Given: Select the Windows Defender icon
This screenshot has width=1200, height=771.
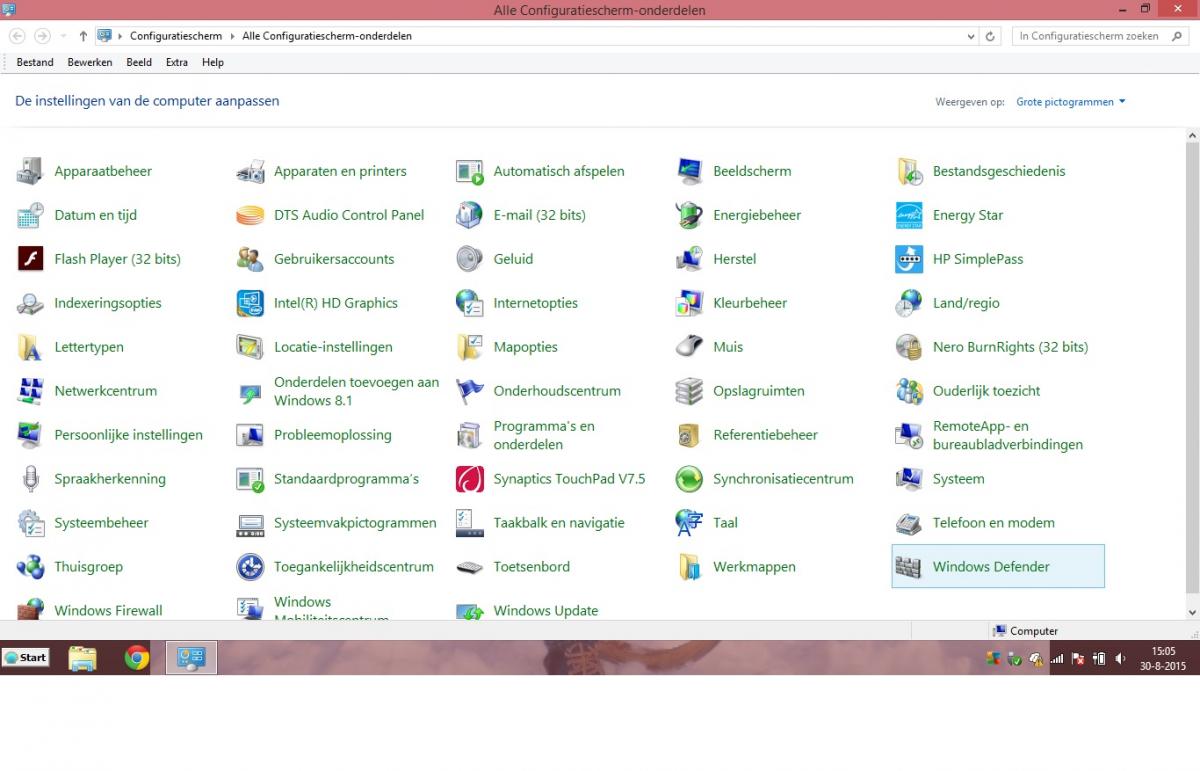Looking at the screenshot, I should [909, 567].
